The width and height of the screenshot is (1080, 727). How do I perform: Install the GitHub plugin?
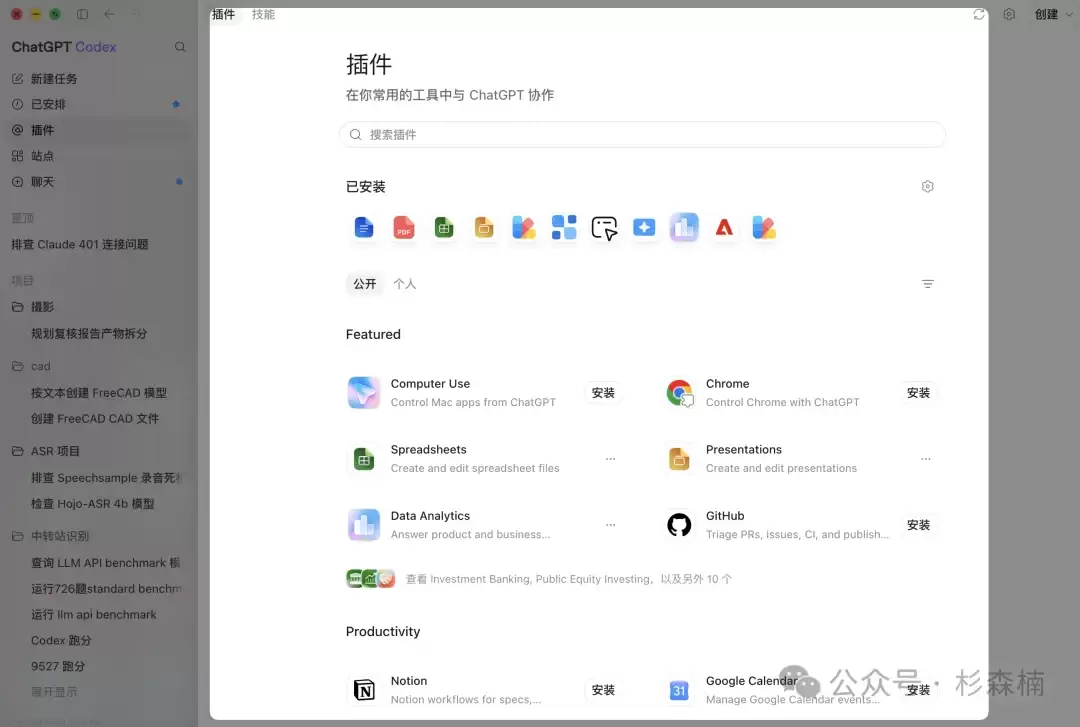click(918, 525)
